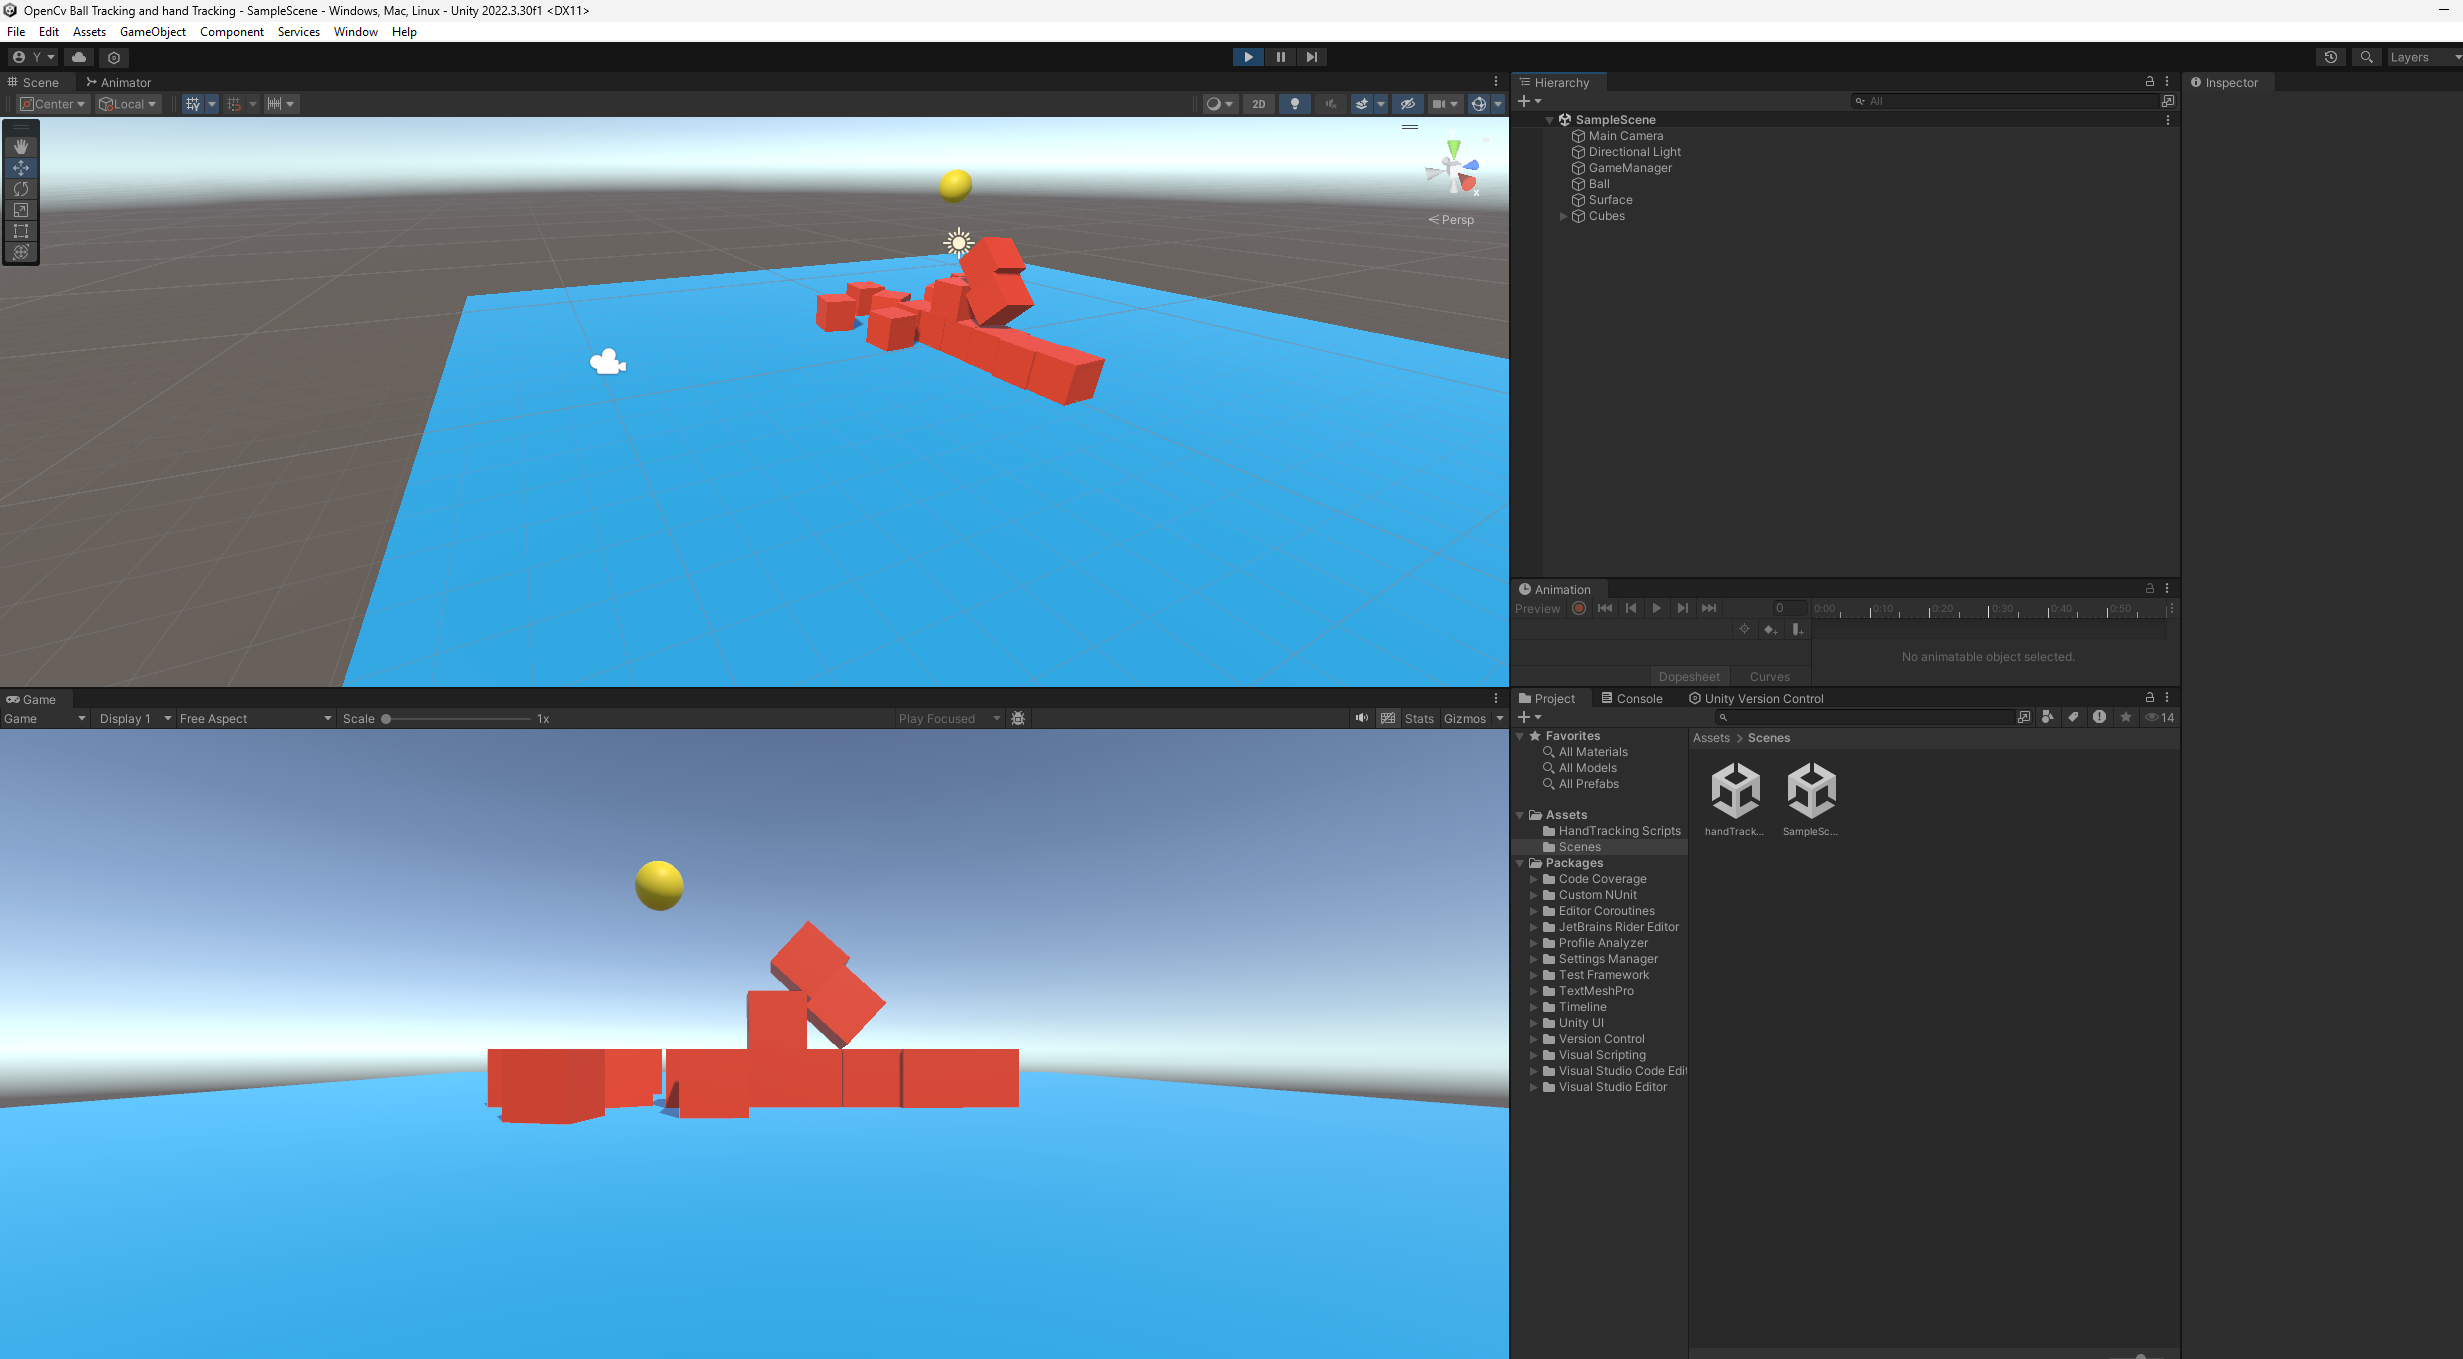Mute audio in the Game view
The image size is (2463, 1359).
[x=1361, y=718]
